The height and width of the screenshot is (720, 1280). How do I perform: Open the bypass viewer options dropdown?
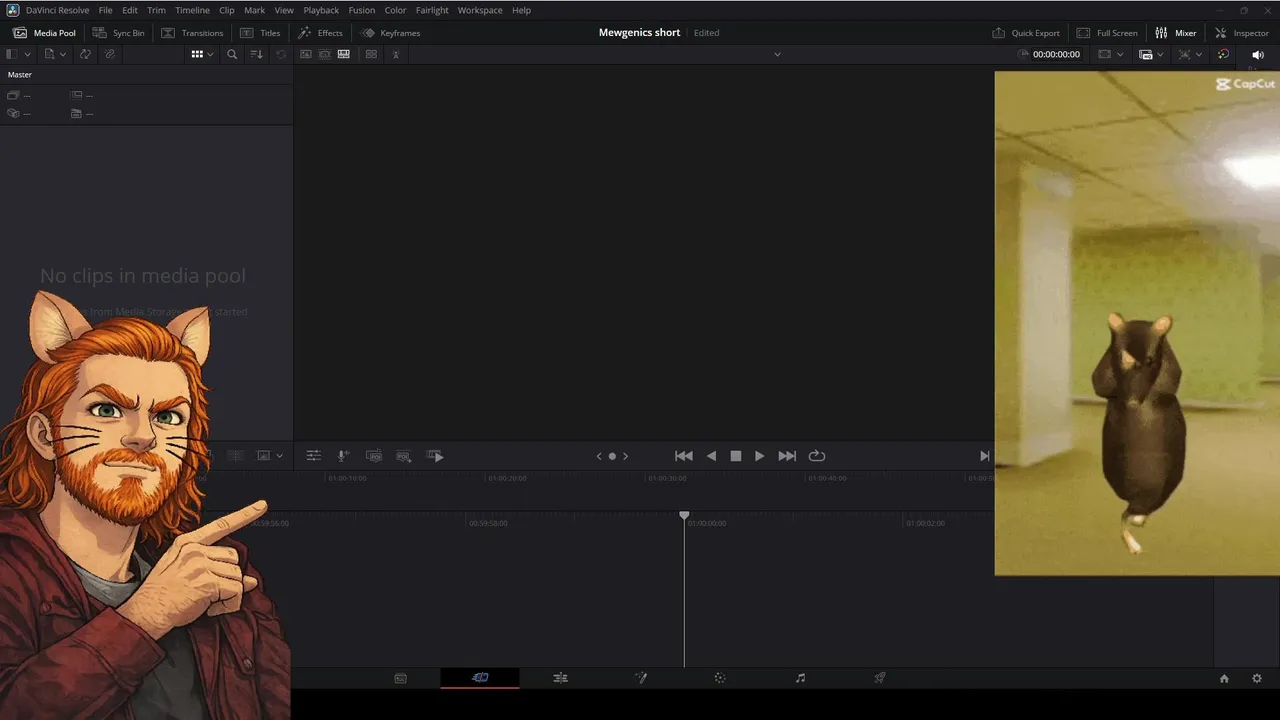click(1189, 54)
